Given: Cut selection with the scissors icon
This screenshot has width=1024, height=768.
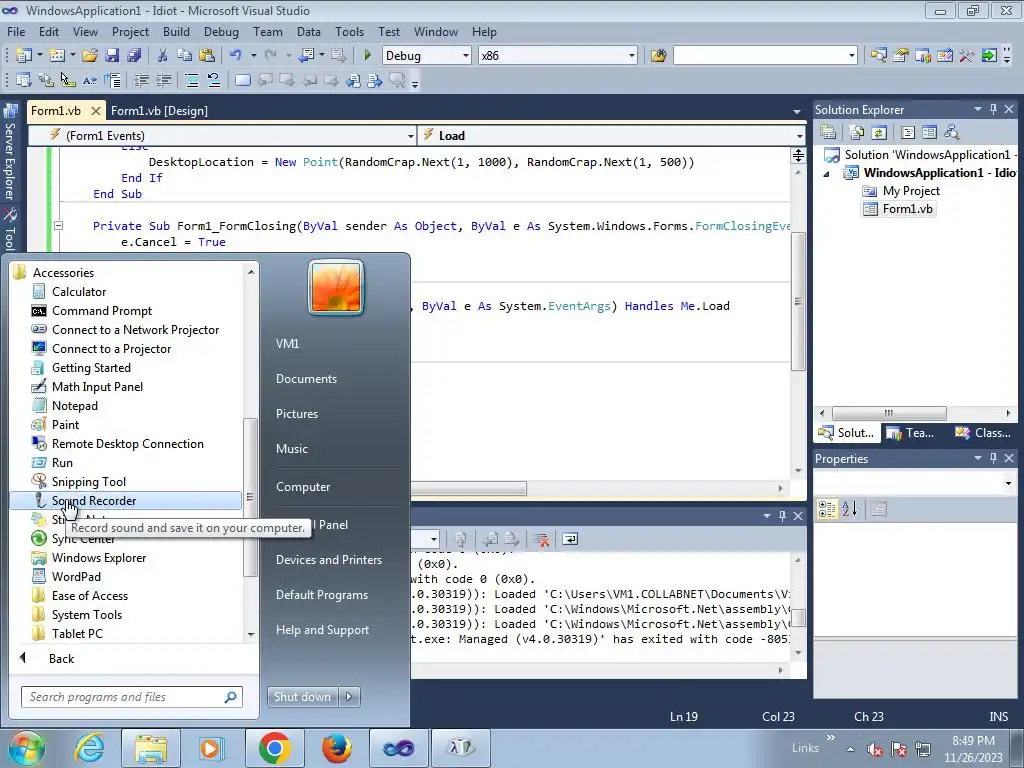Looking at the screenshot, I should click(x=163, y=56).
